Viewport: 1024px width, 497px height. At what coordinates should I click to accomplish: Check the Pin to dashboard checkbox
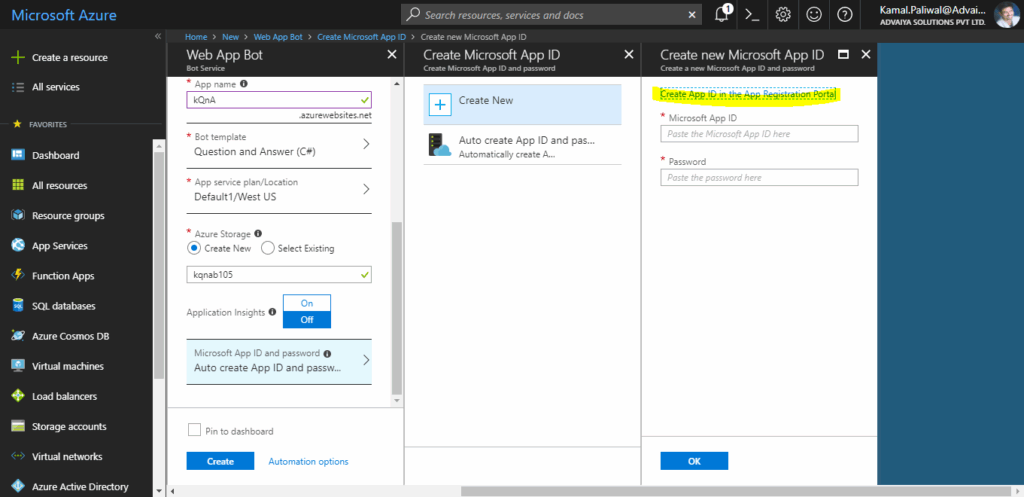tap(193, 430)
